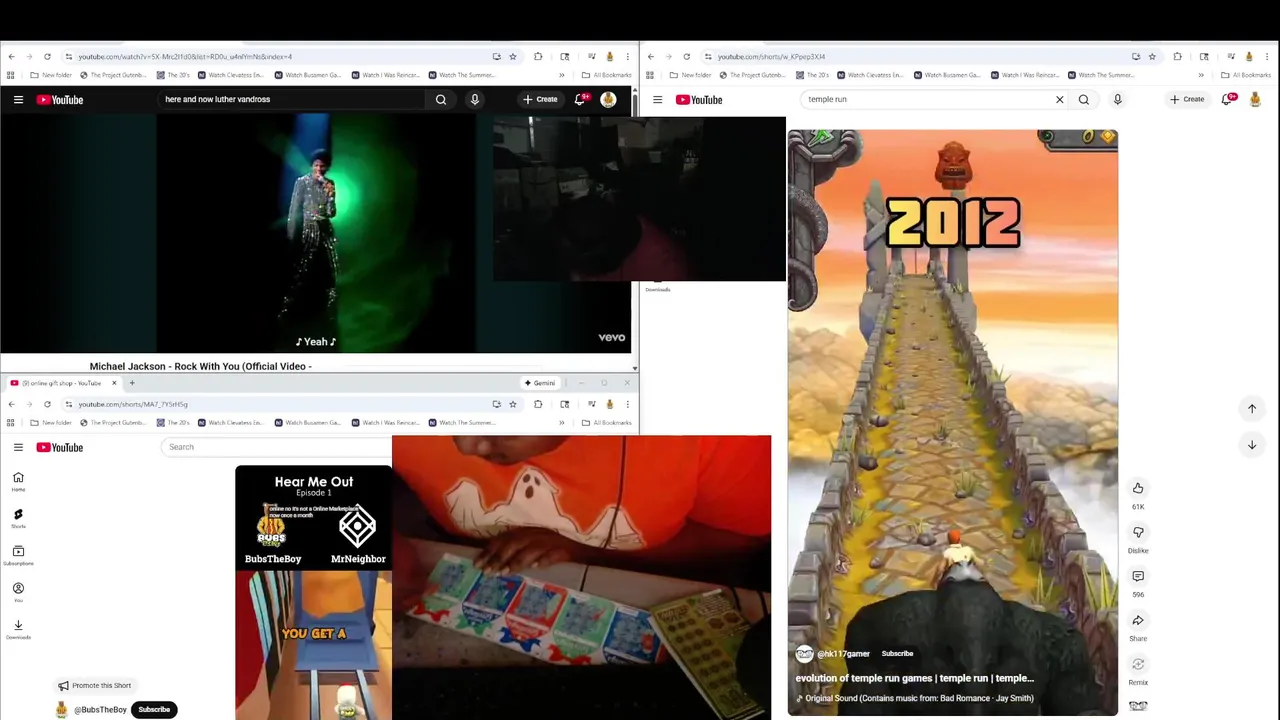Expand hidden bookmarks in online gift shop window
Viewport: 1280px width, 720px height.
click(x=561, y=422)
